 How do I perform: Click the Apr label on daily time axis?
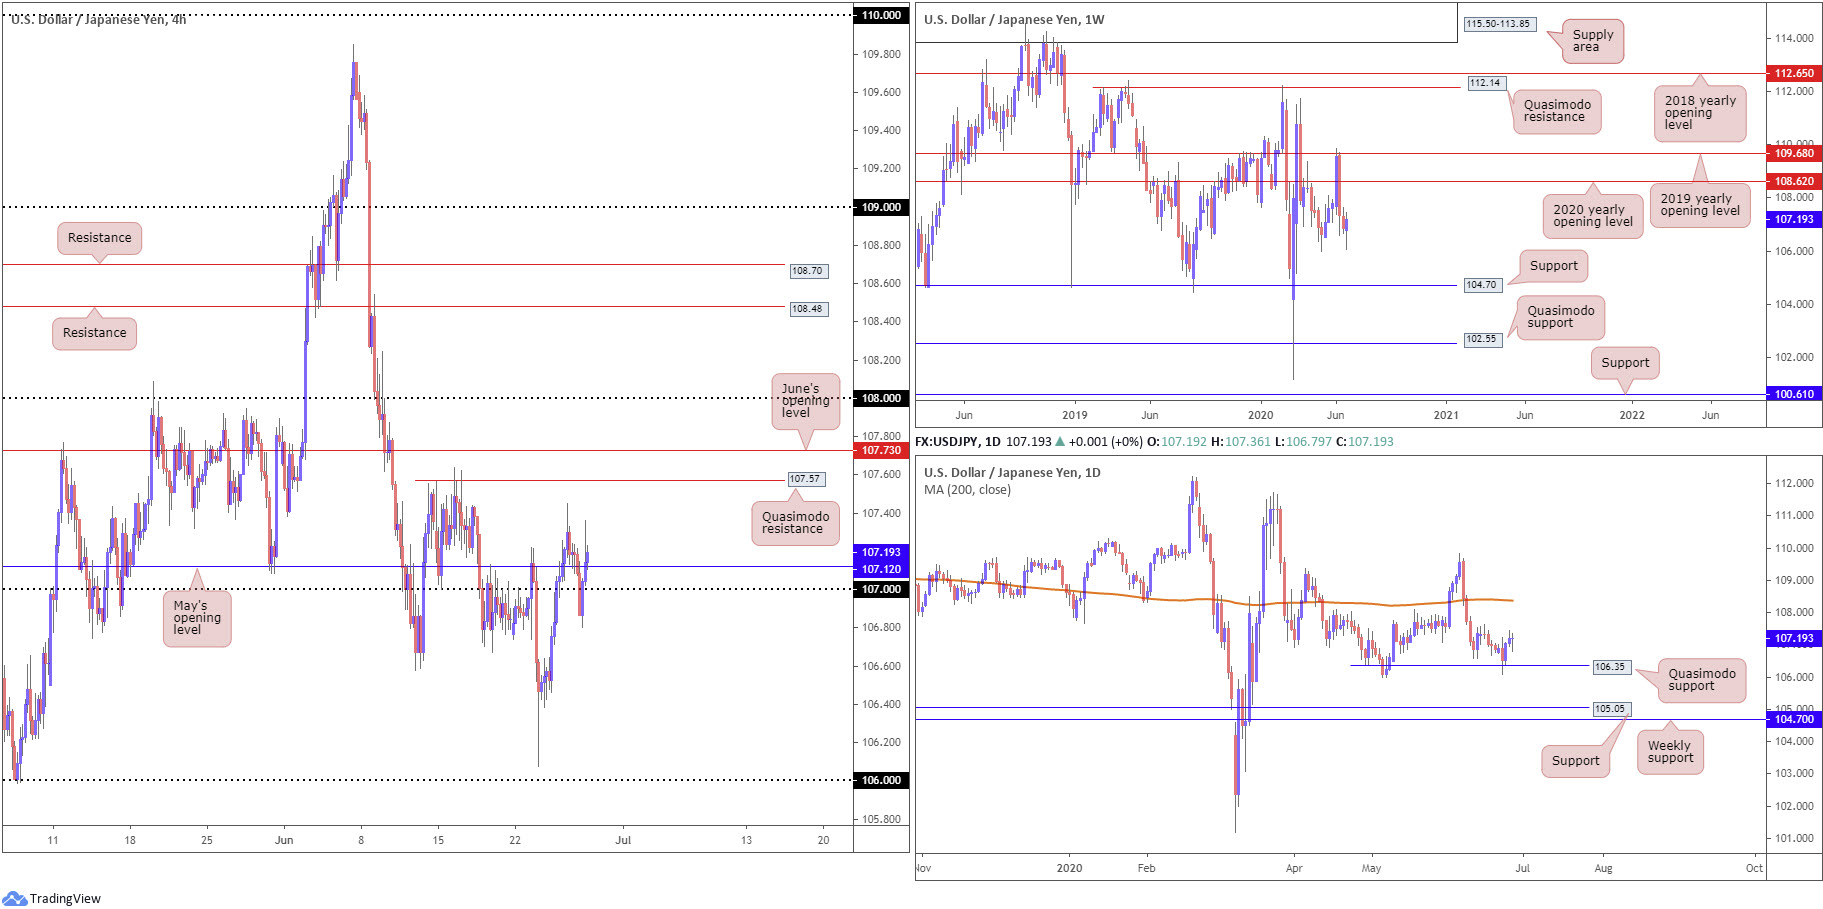pos(1294,868)
